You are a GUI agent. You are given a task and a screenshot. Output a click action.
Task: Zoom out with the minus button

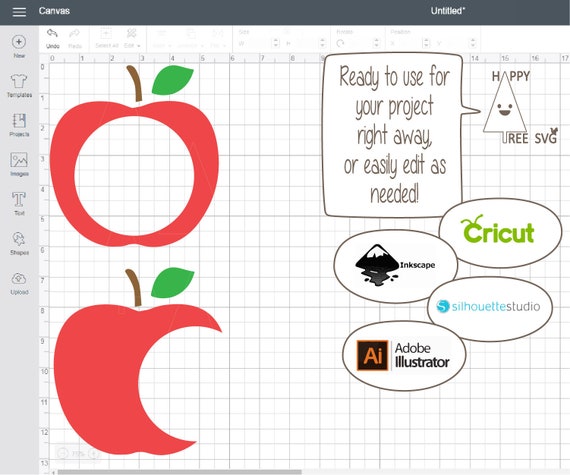[x=63, y=454]
